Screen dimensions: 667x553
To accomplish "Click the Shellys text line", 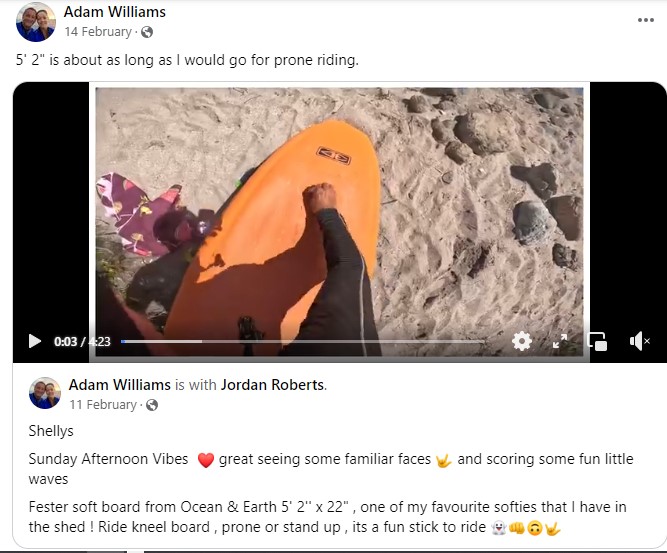I will click(51, 431).
